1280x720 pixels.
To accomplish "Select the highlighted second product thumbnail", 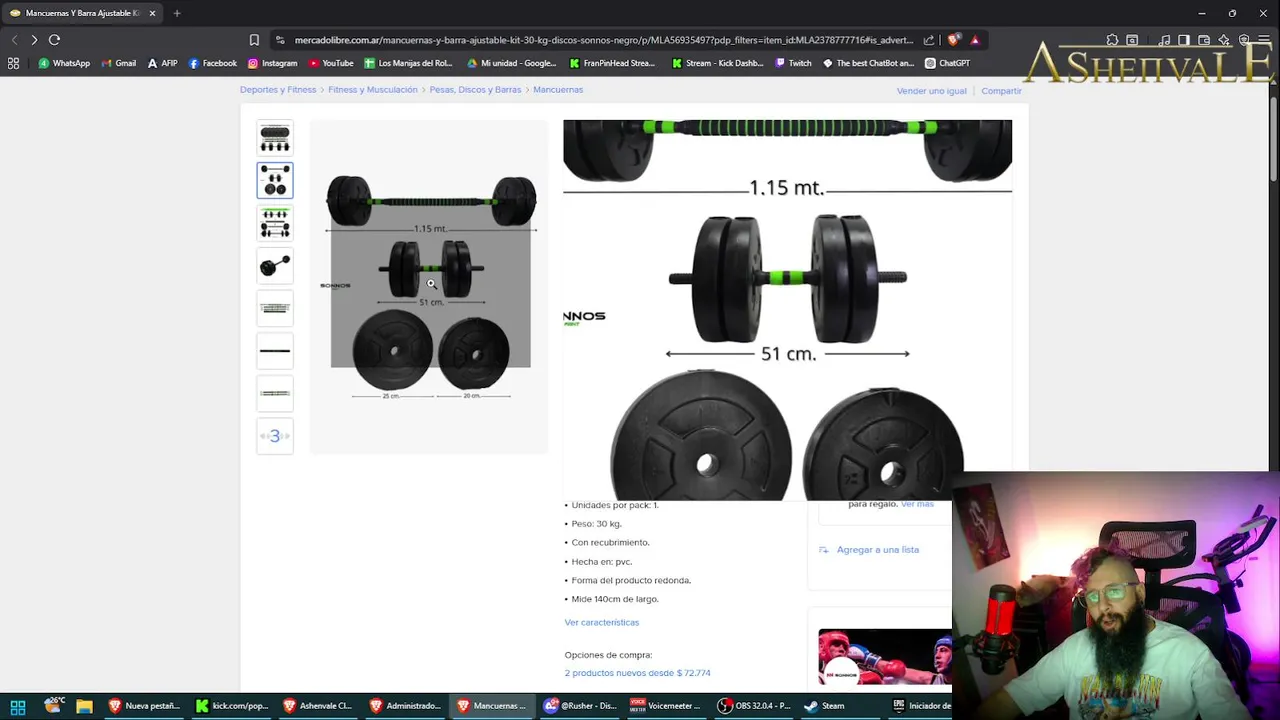I will [275, 180].
